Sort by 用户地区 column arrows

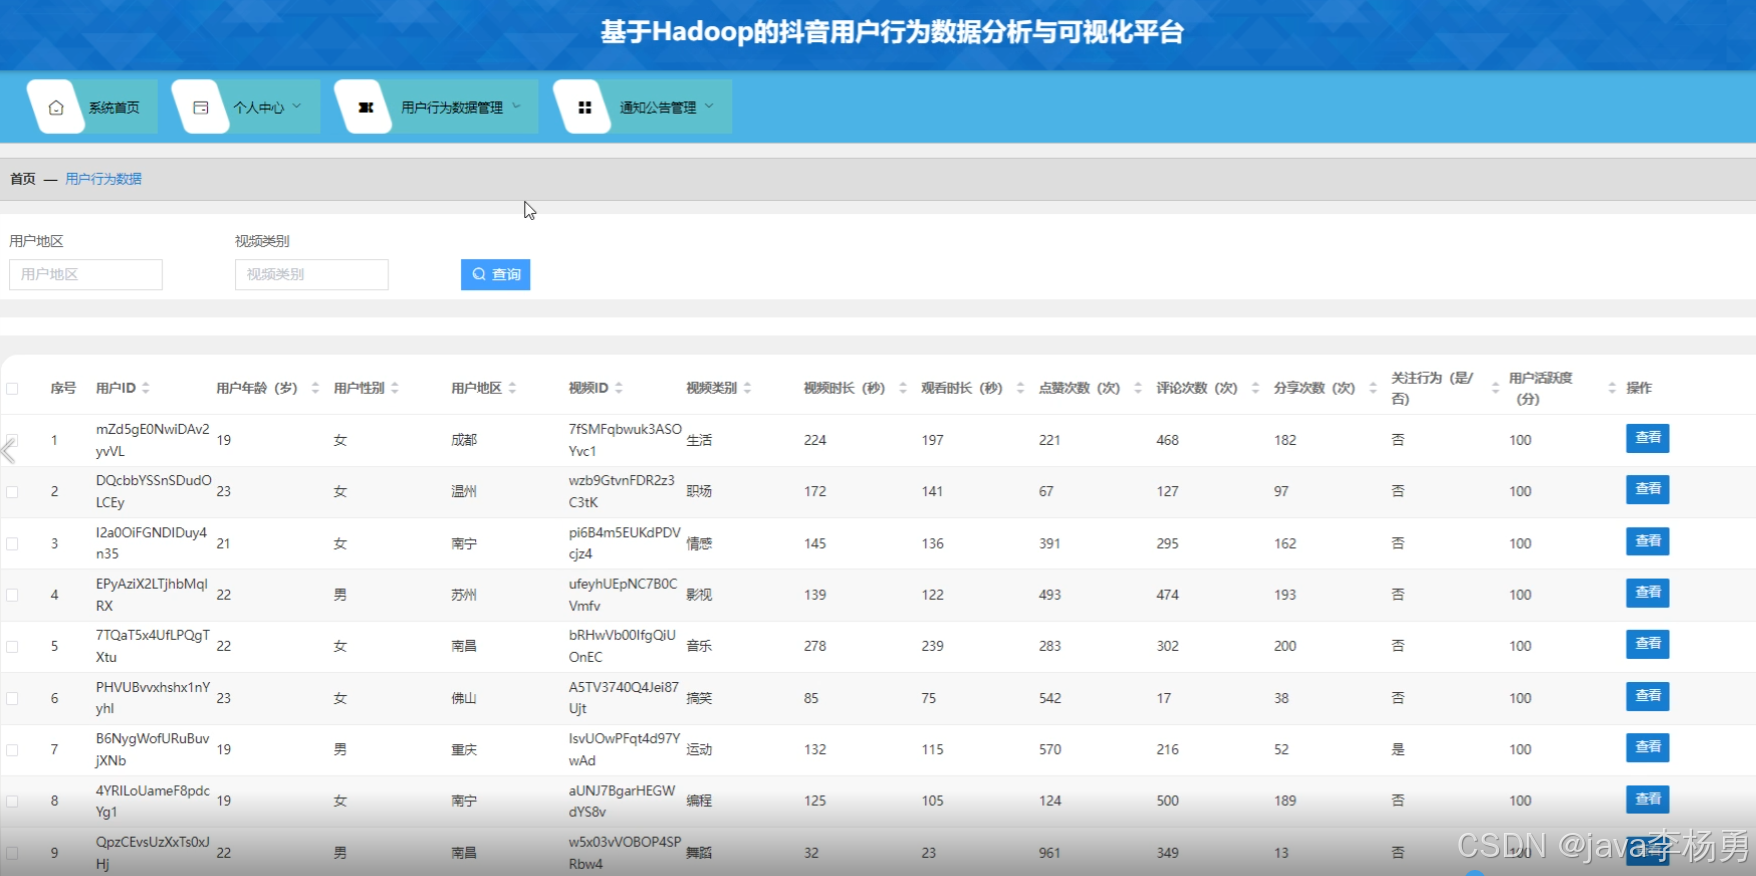(512, 388)
